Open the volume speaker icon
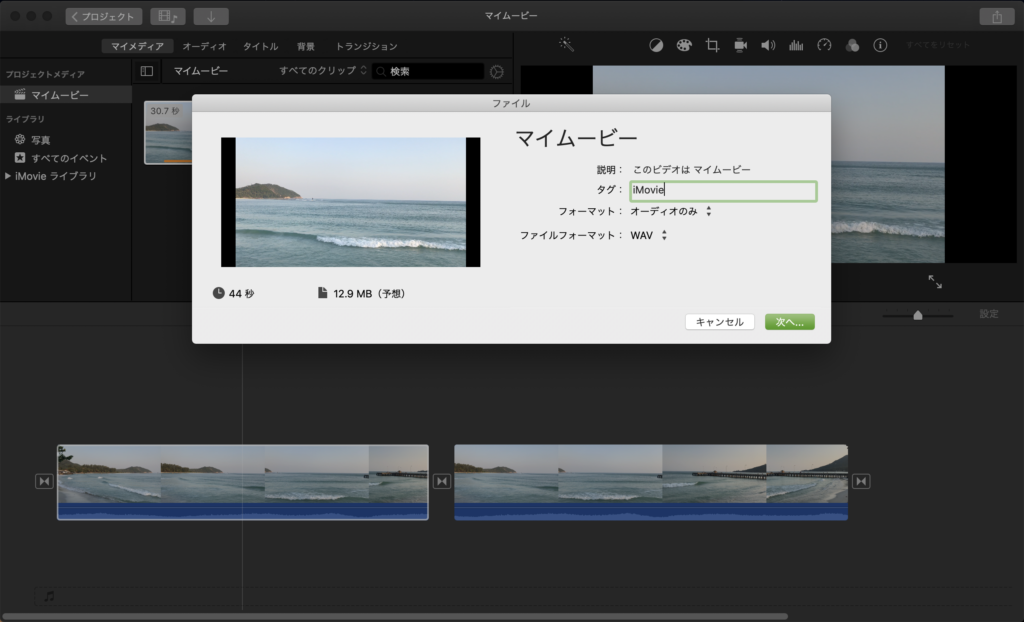 (768, 46)
